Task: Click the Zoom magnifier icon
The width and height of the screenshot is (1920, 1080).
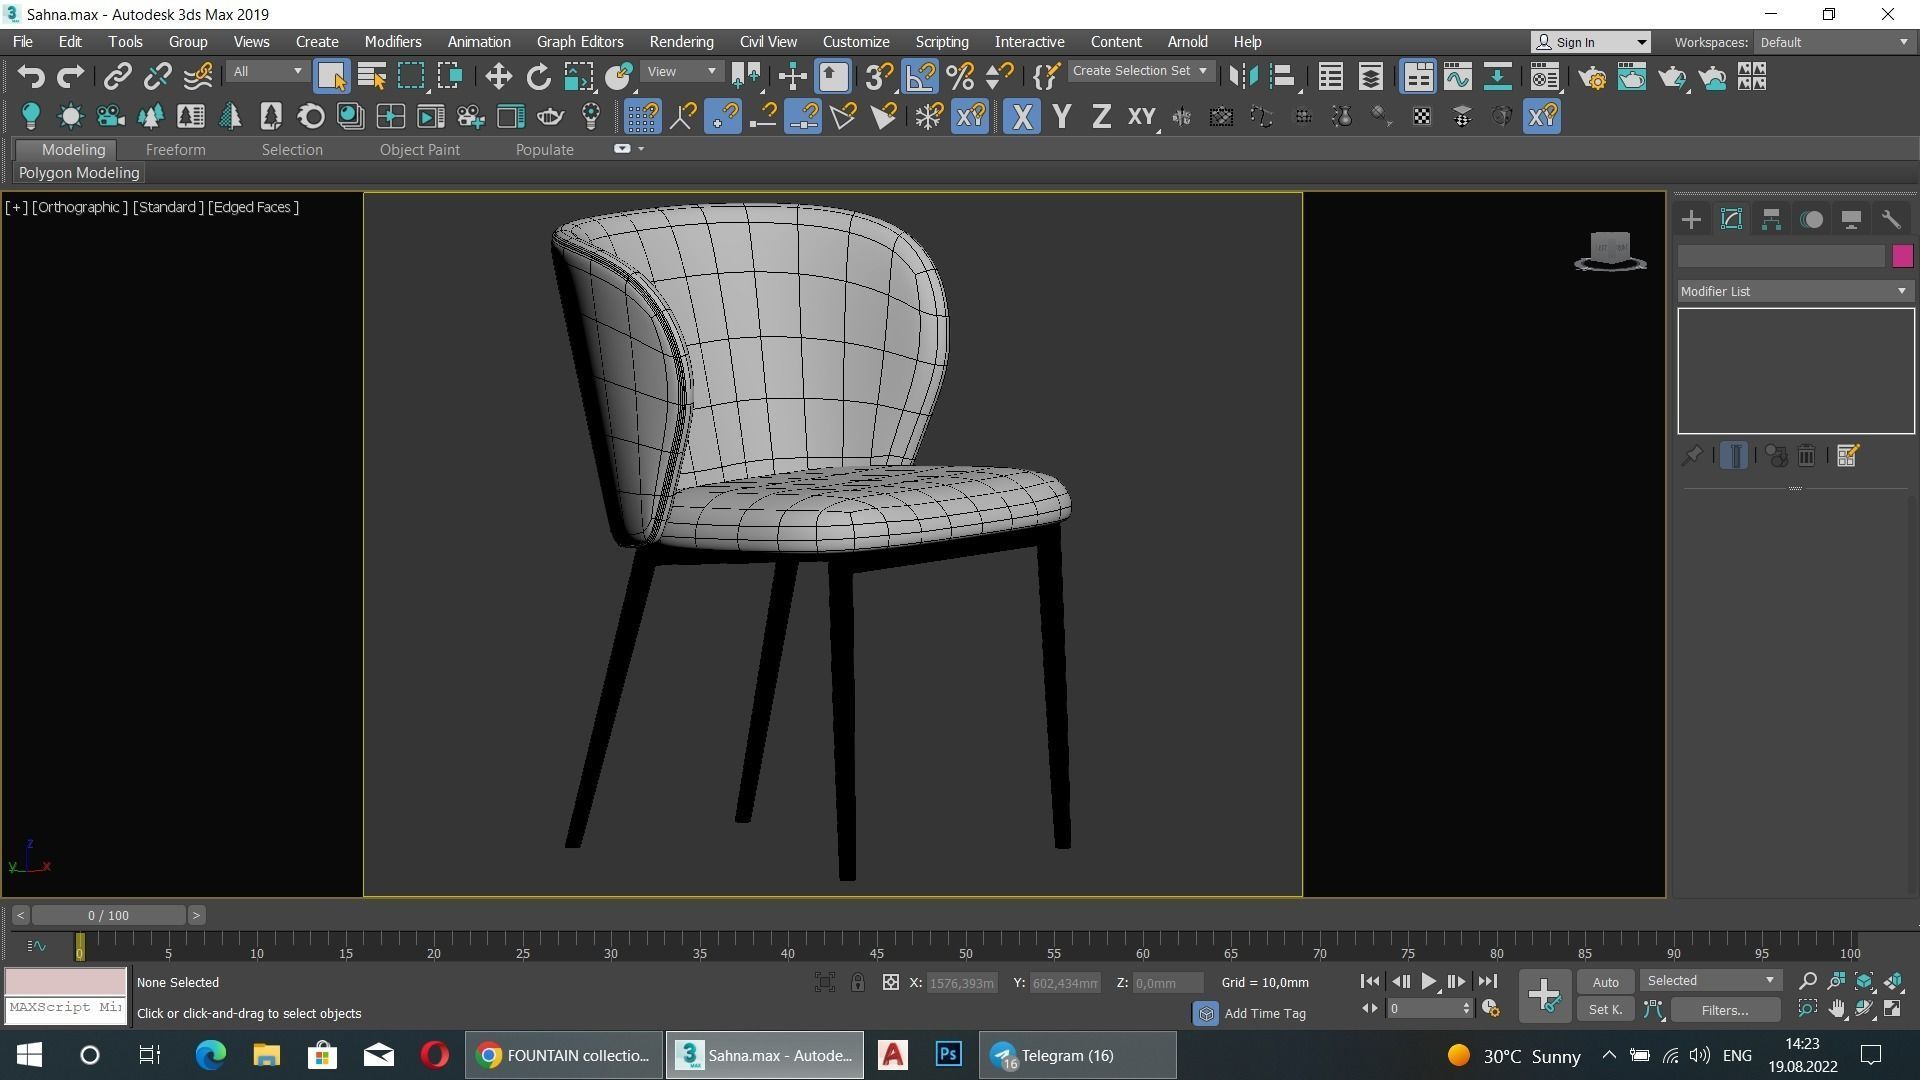Action: pos(1808,981)
